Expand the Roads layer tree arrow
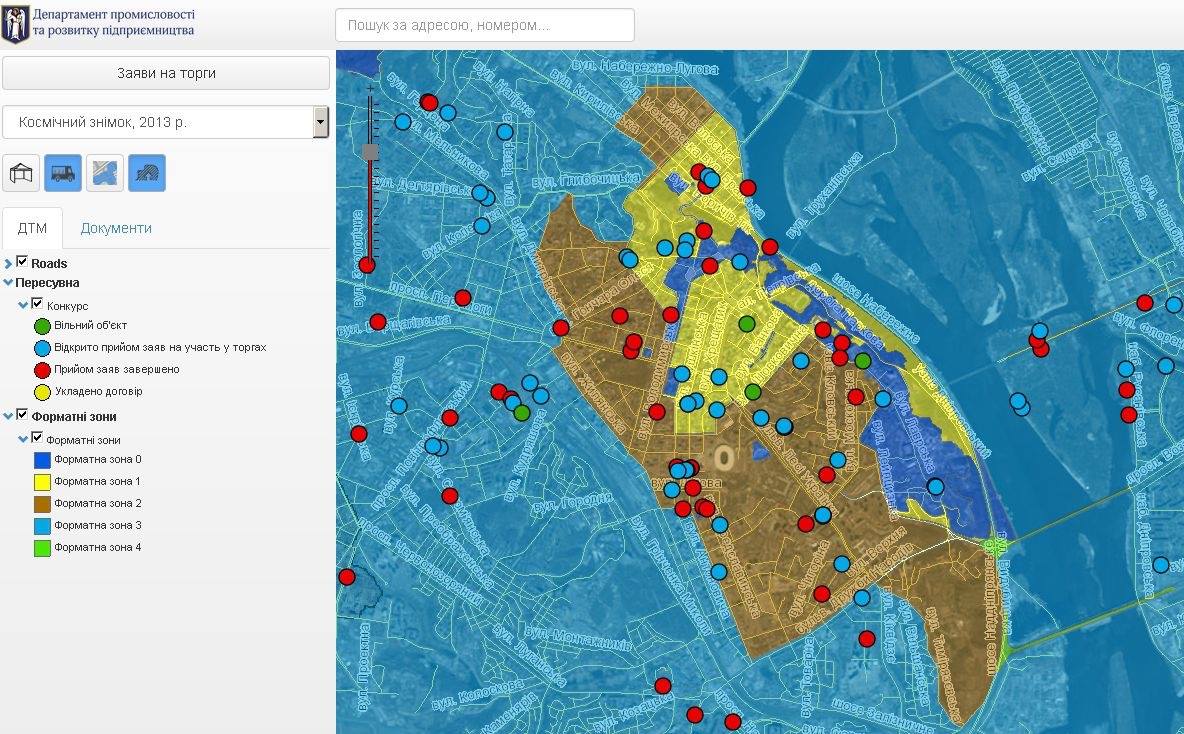 pyautogui.click(x=9, y=264)
